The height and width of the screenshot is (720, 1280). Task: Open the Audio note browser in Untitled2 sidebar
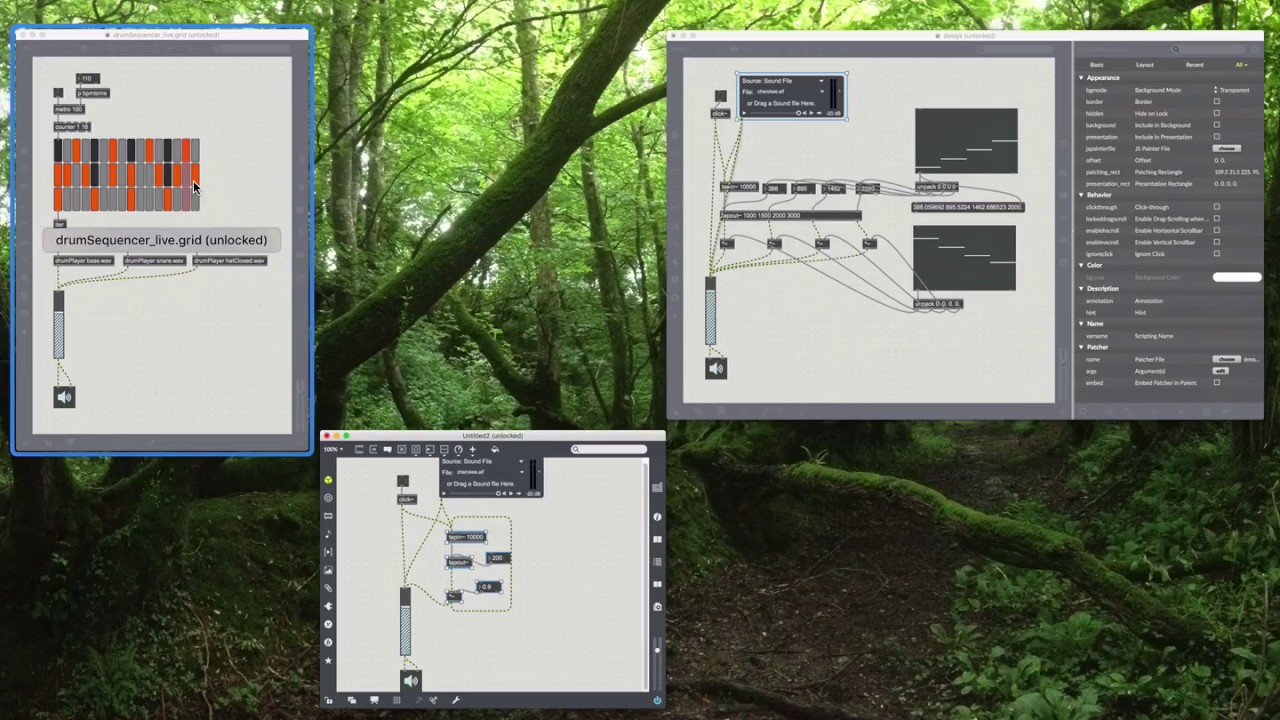pyautogui.click(x=328, y=534)
